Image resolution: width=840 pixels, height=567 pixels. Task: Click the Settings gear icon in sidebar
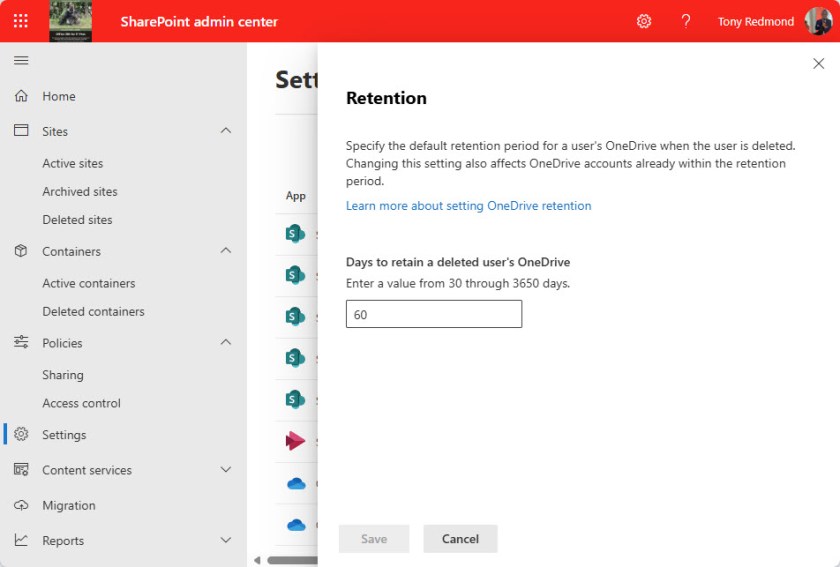pos(21,434)
